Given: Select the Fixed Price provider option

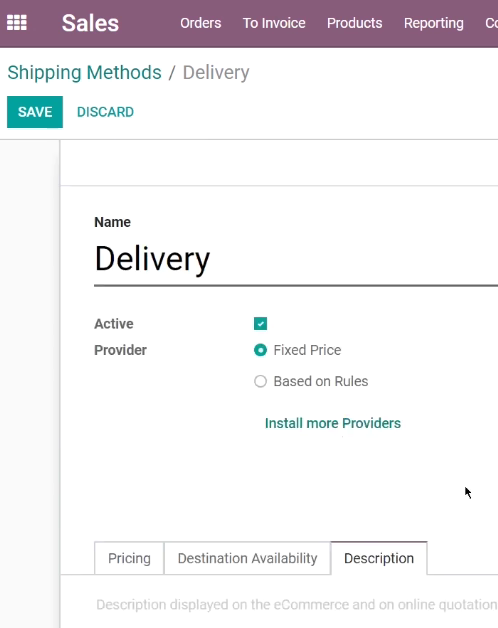Looking at the screenshot, I should (260, 350).
